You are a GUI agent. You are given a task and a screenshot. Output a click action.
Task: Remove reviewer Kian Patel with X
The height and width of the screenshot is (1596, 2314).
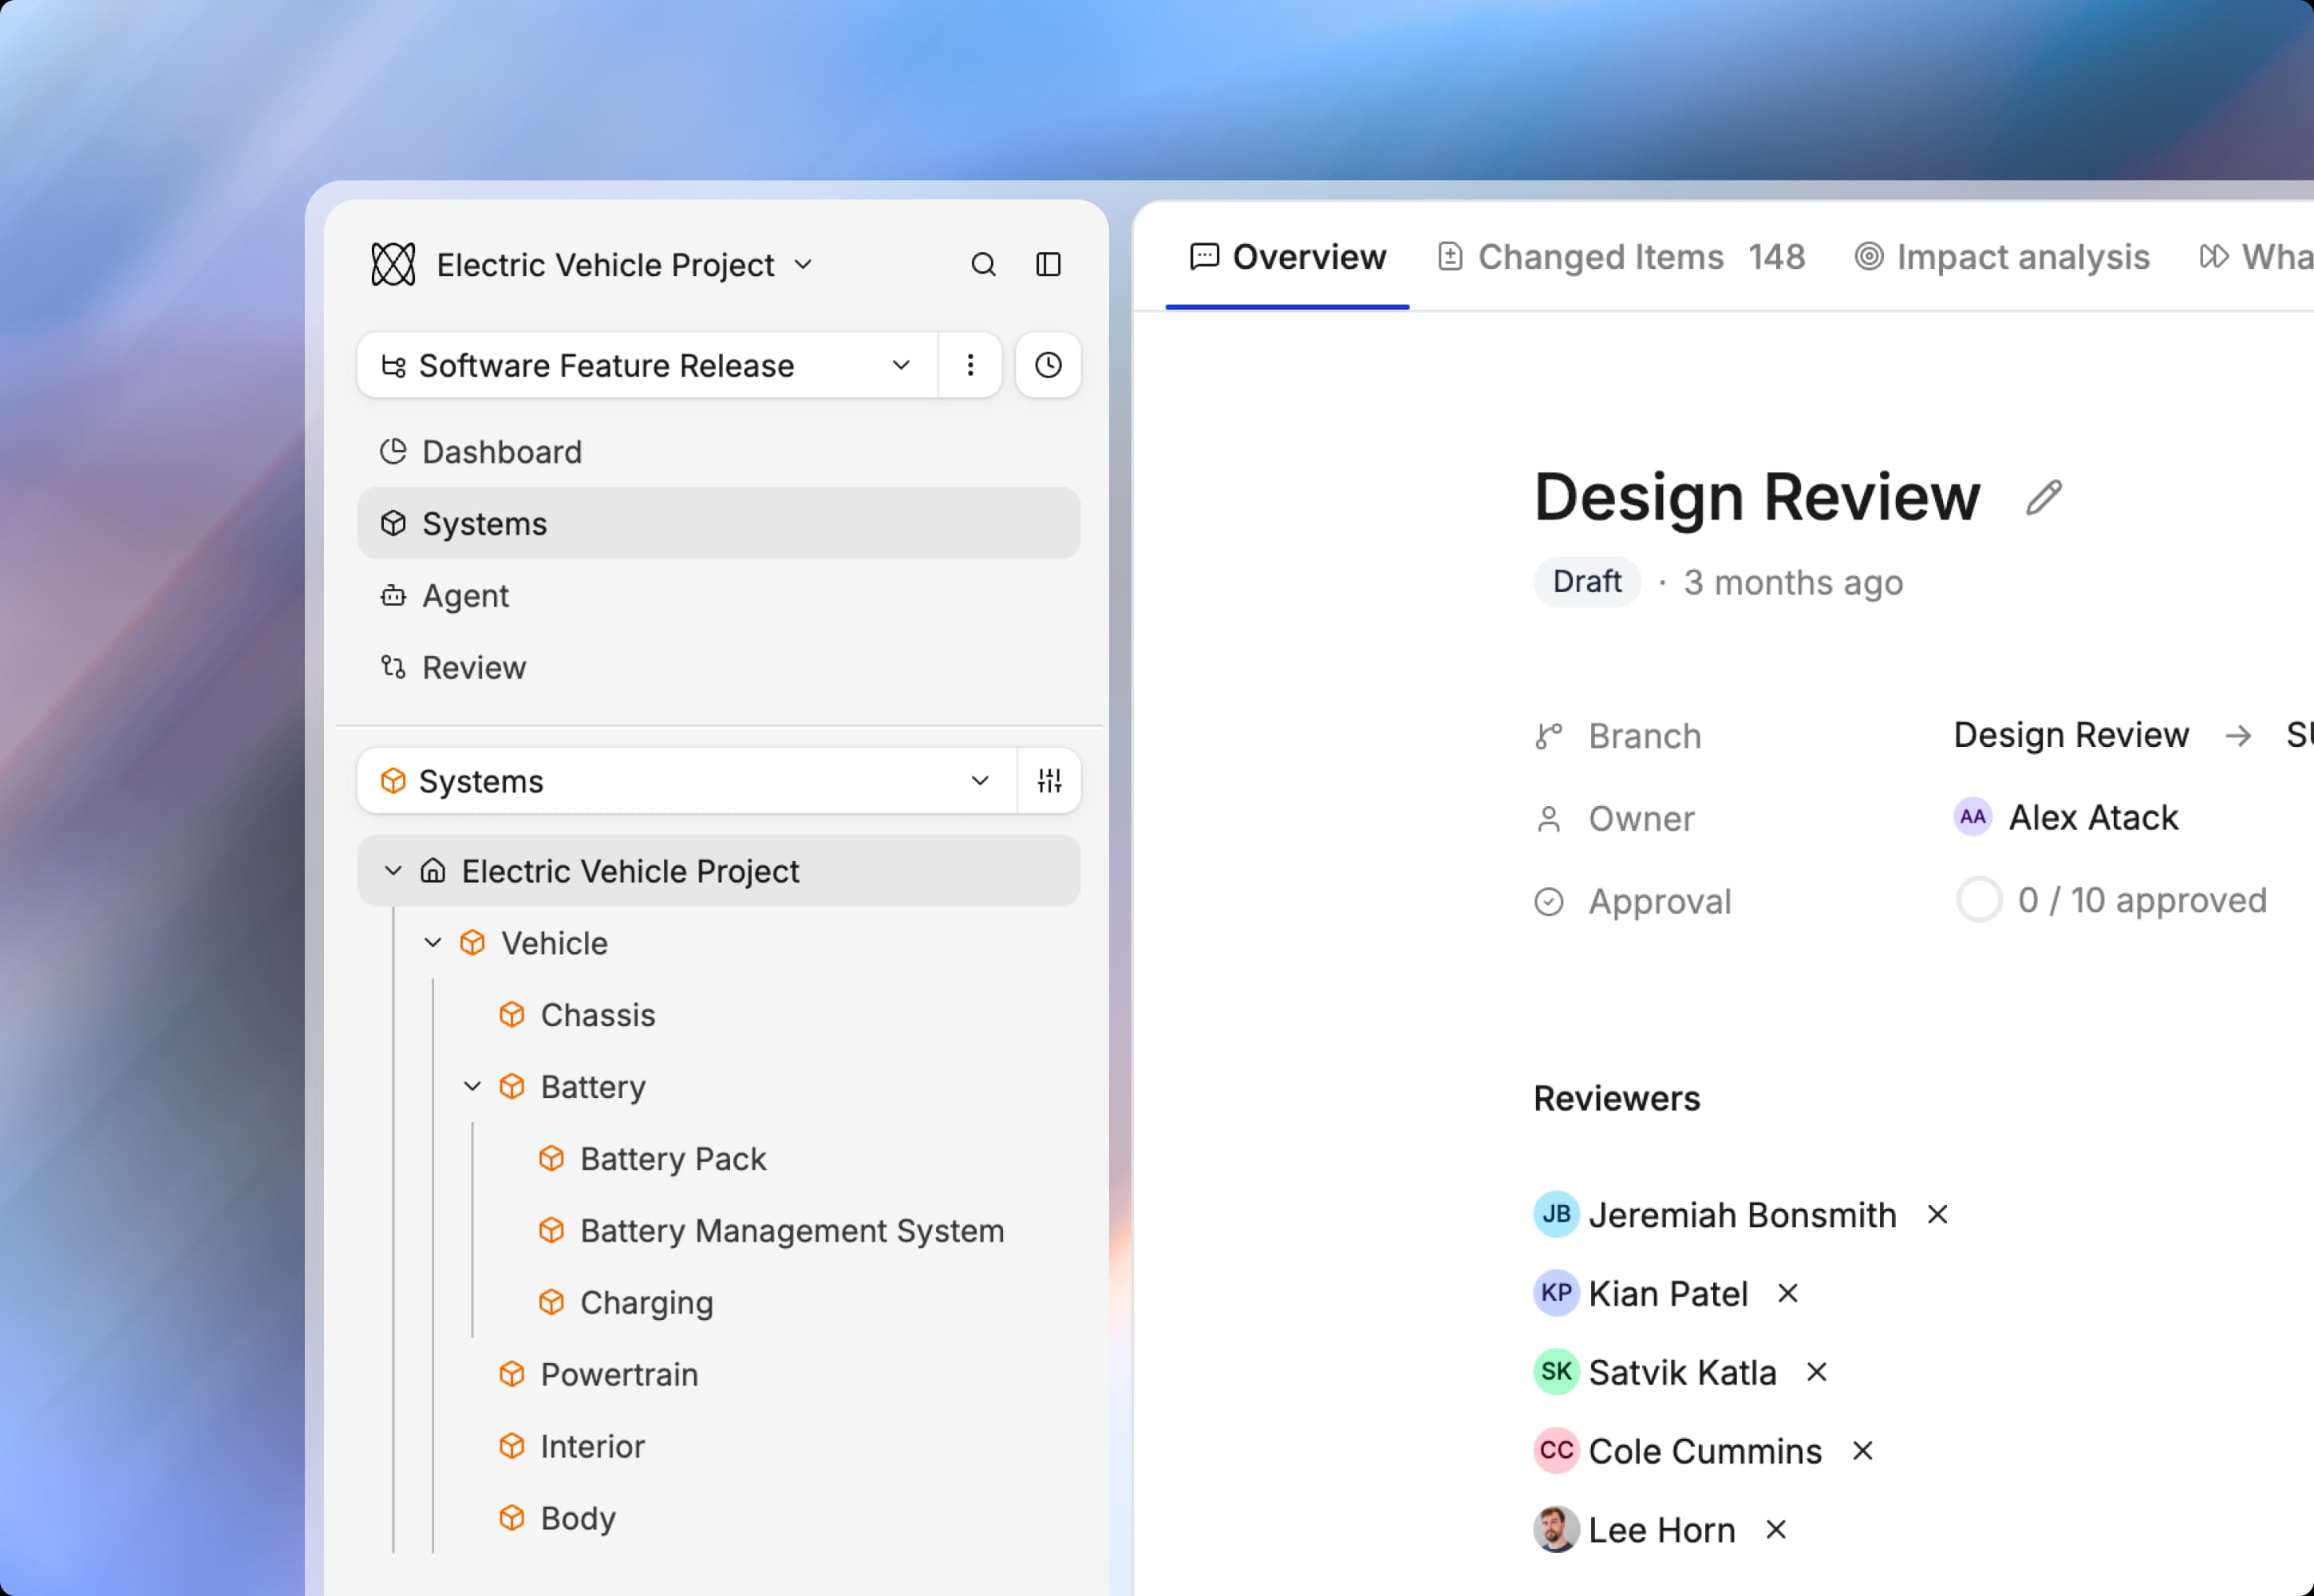[1788, 1293]
